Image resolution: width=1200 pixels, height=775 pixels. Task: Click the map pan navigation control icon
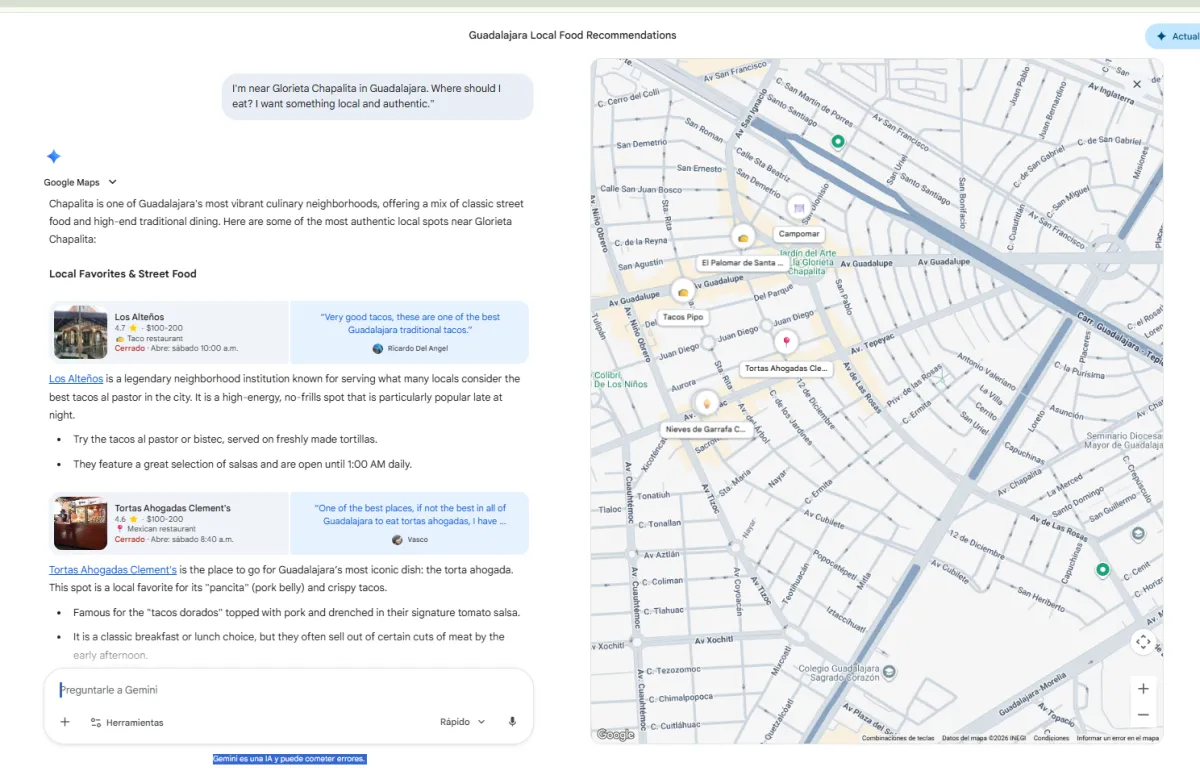1143,641
